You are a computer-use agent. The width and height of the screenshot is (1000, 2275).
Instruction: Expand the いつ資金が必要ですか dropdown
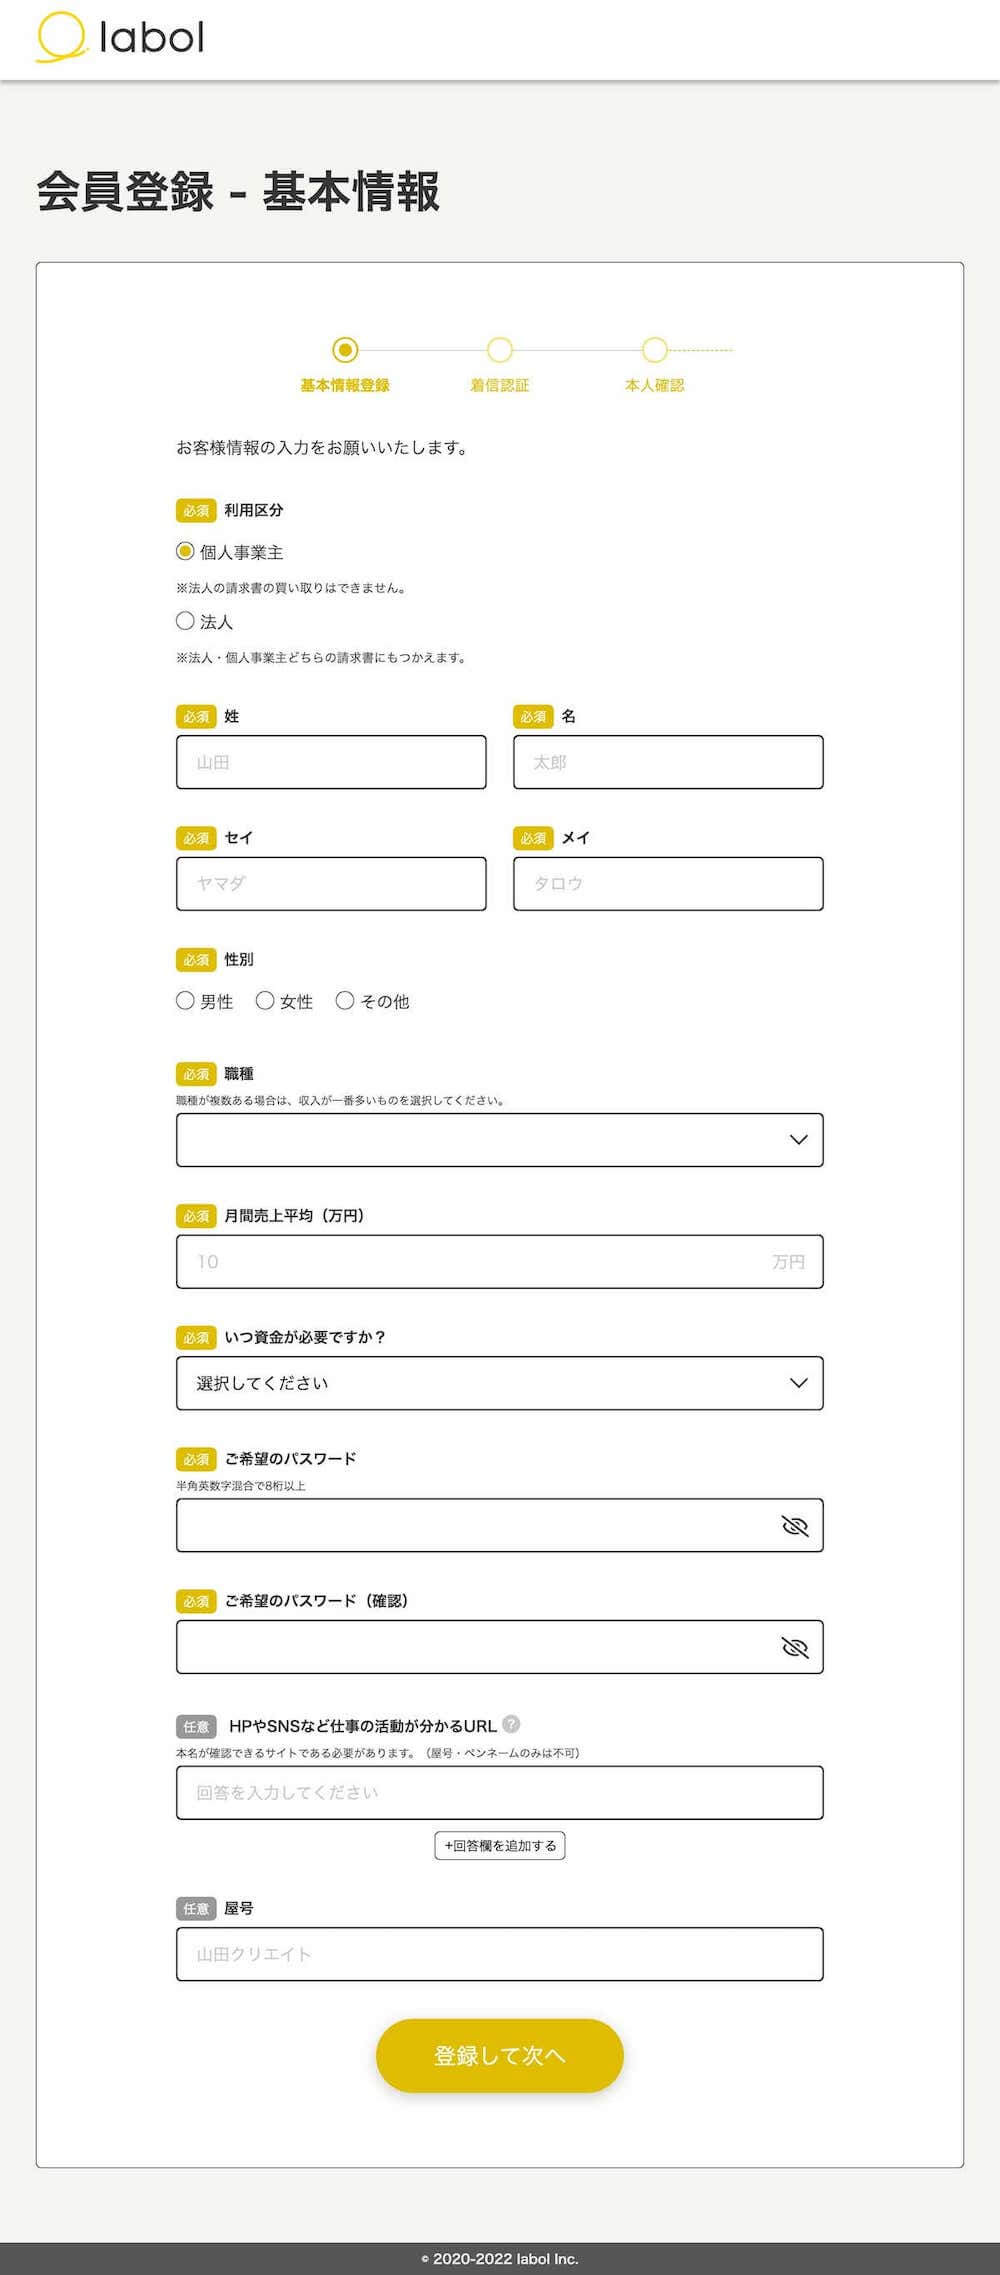(x=498, y=1384)
